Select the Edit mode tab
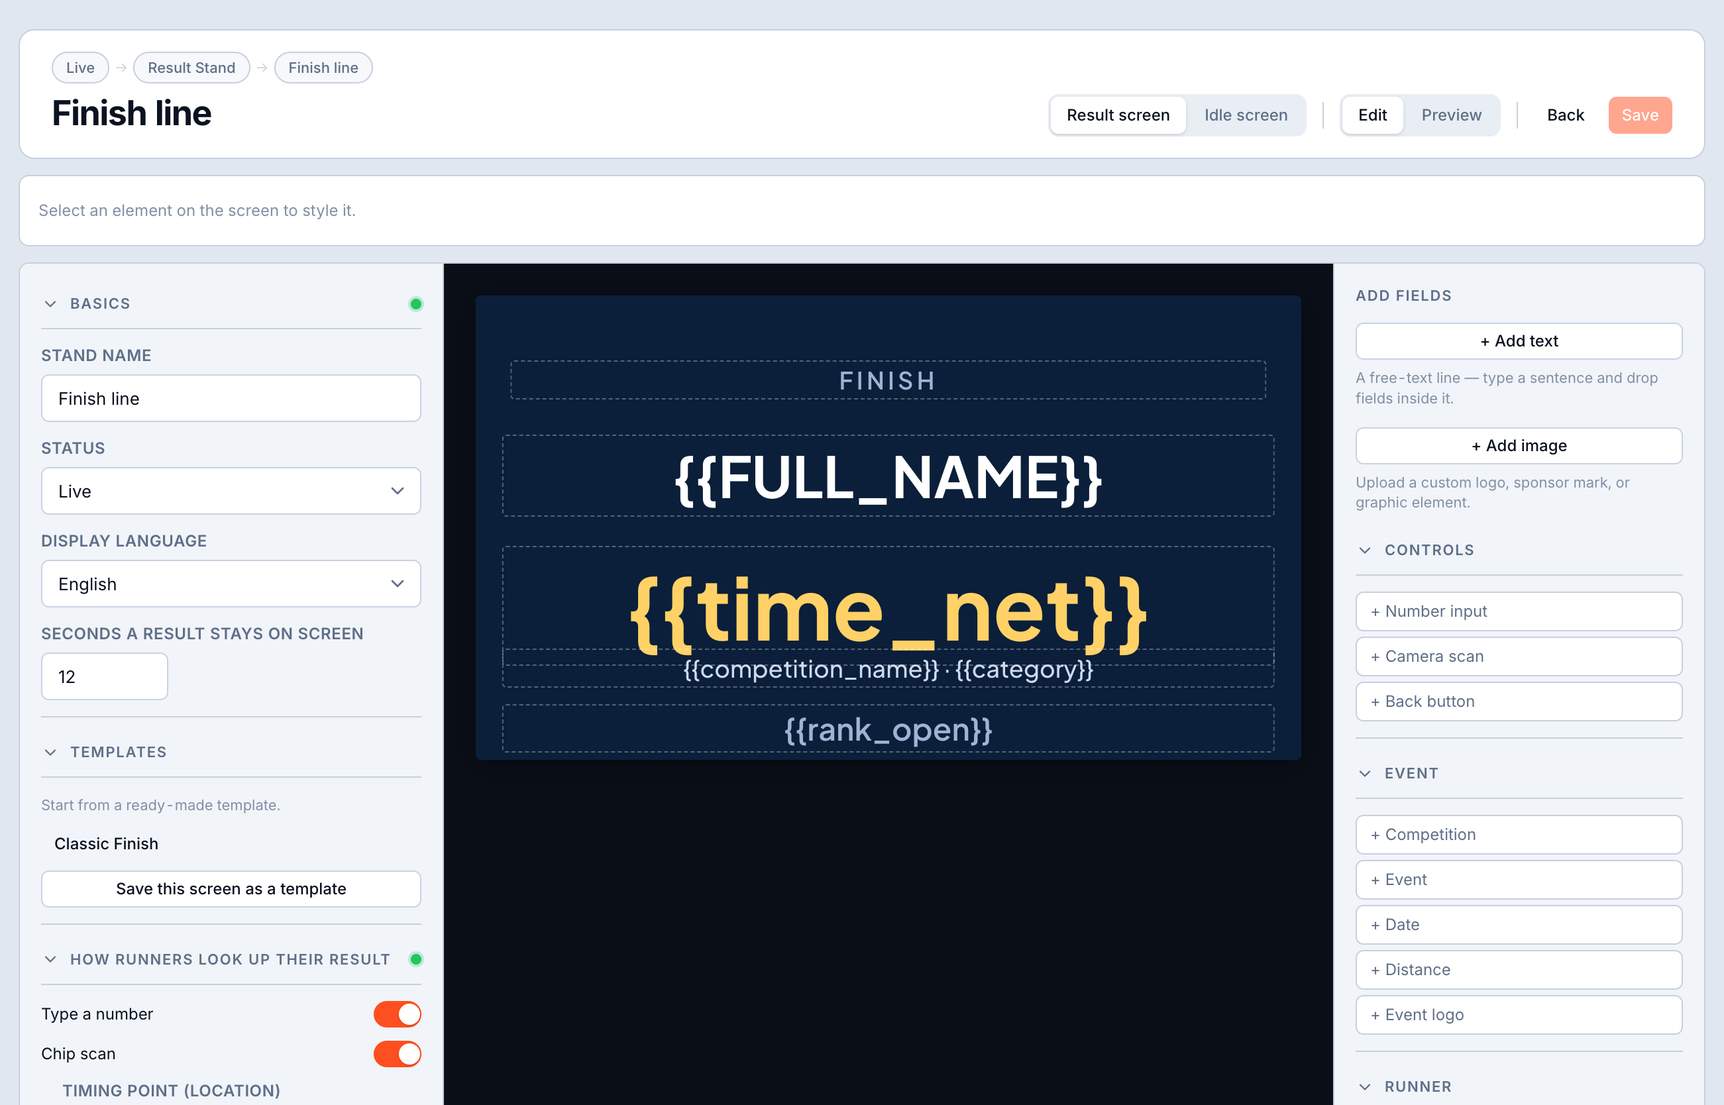The height and width of the screenshot is (1105, 1724). click(x=1372, y=115)
